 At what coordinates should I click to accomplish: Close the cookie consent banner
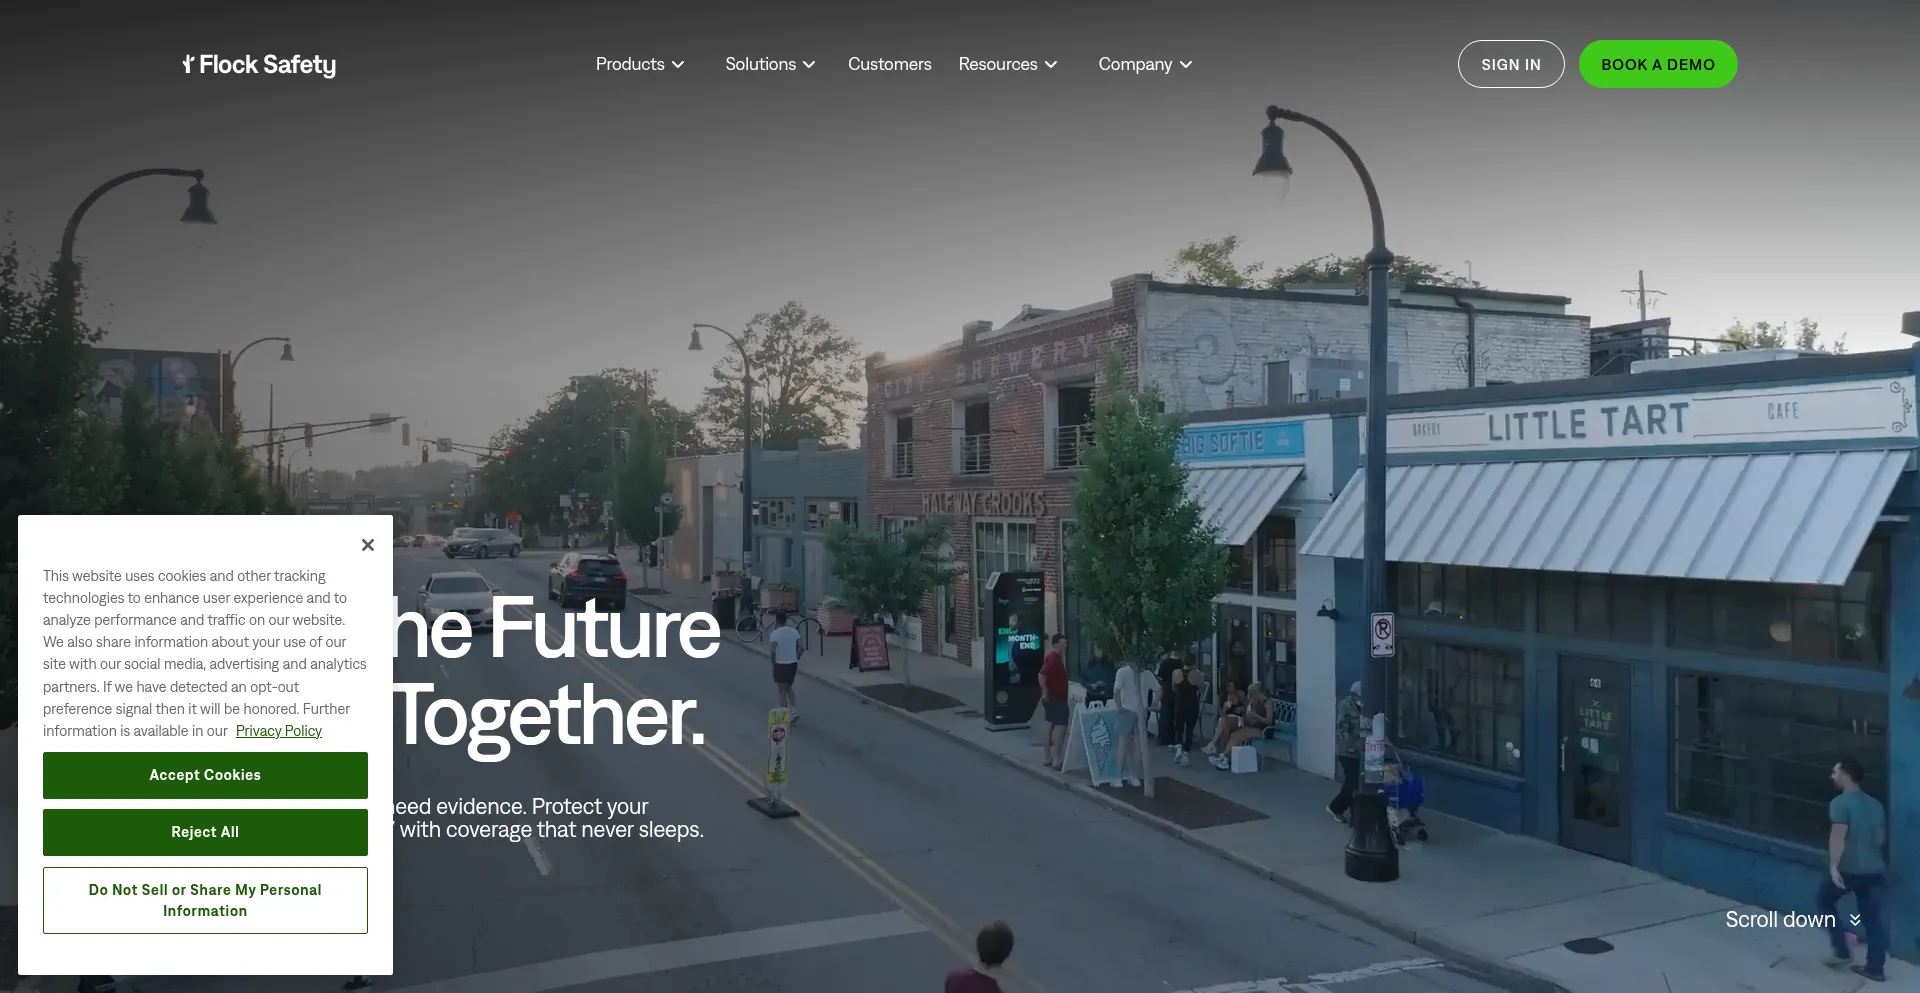click(368, 545)
